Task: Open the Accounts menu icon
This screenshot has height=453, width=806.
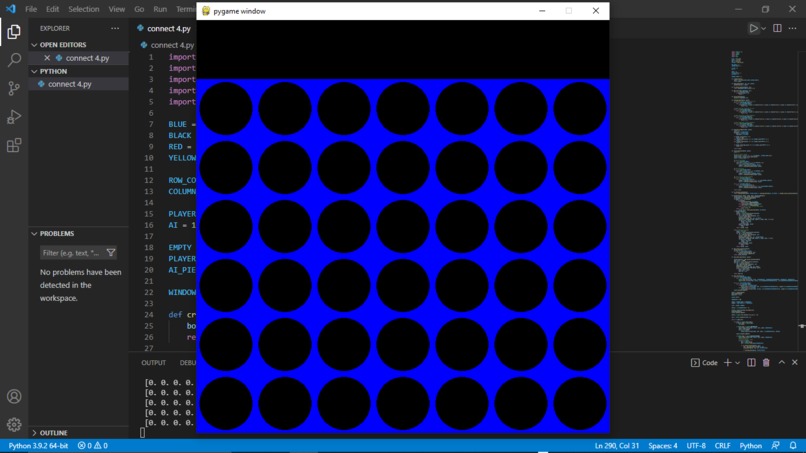Action: click(x=14, y=396)
